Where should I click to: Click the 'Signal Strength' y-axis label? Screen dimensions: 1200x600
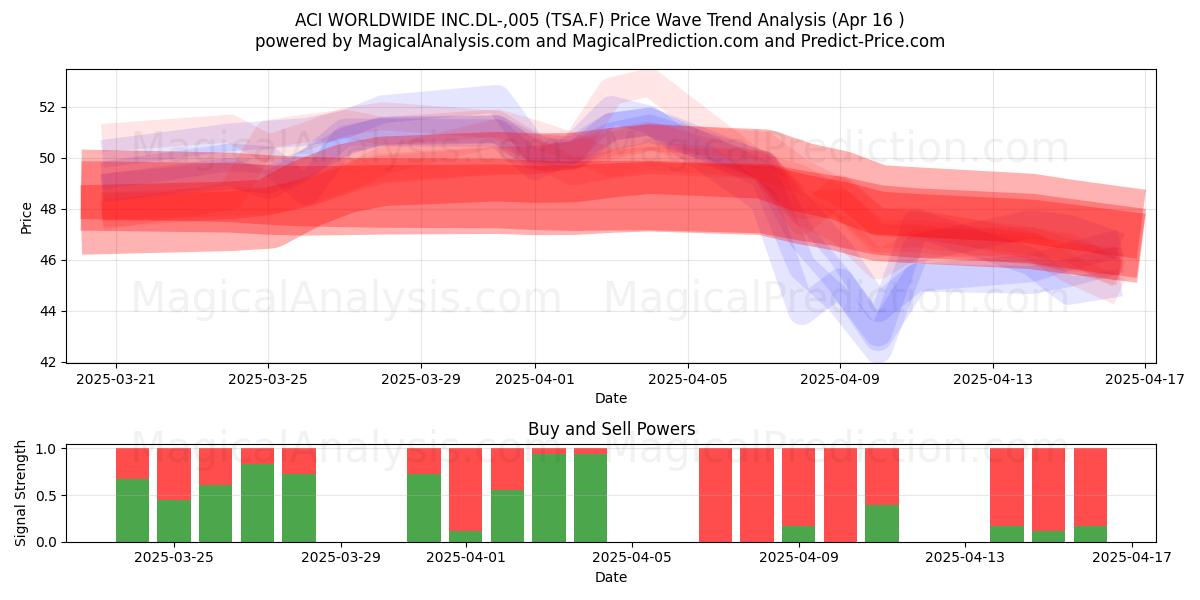(x=22, y=493)
